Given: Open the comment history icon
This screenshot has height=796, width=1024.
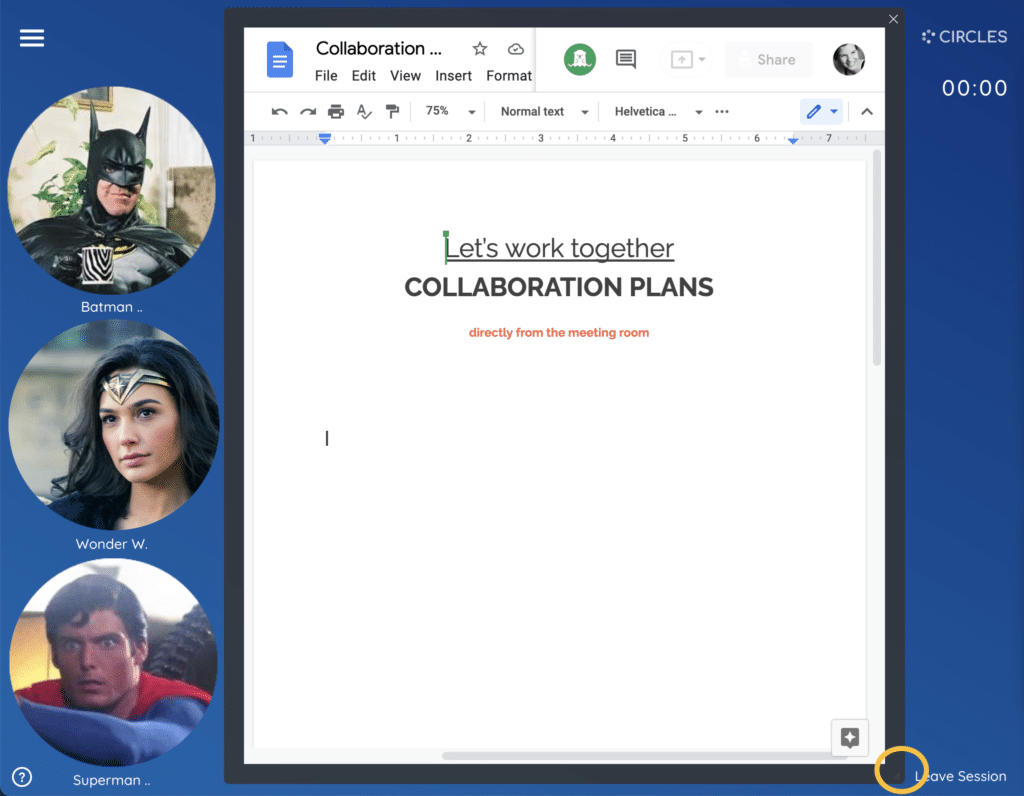Looking at the screenshot, I should coord(626,59).
